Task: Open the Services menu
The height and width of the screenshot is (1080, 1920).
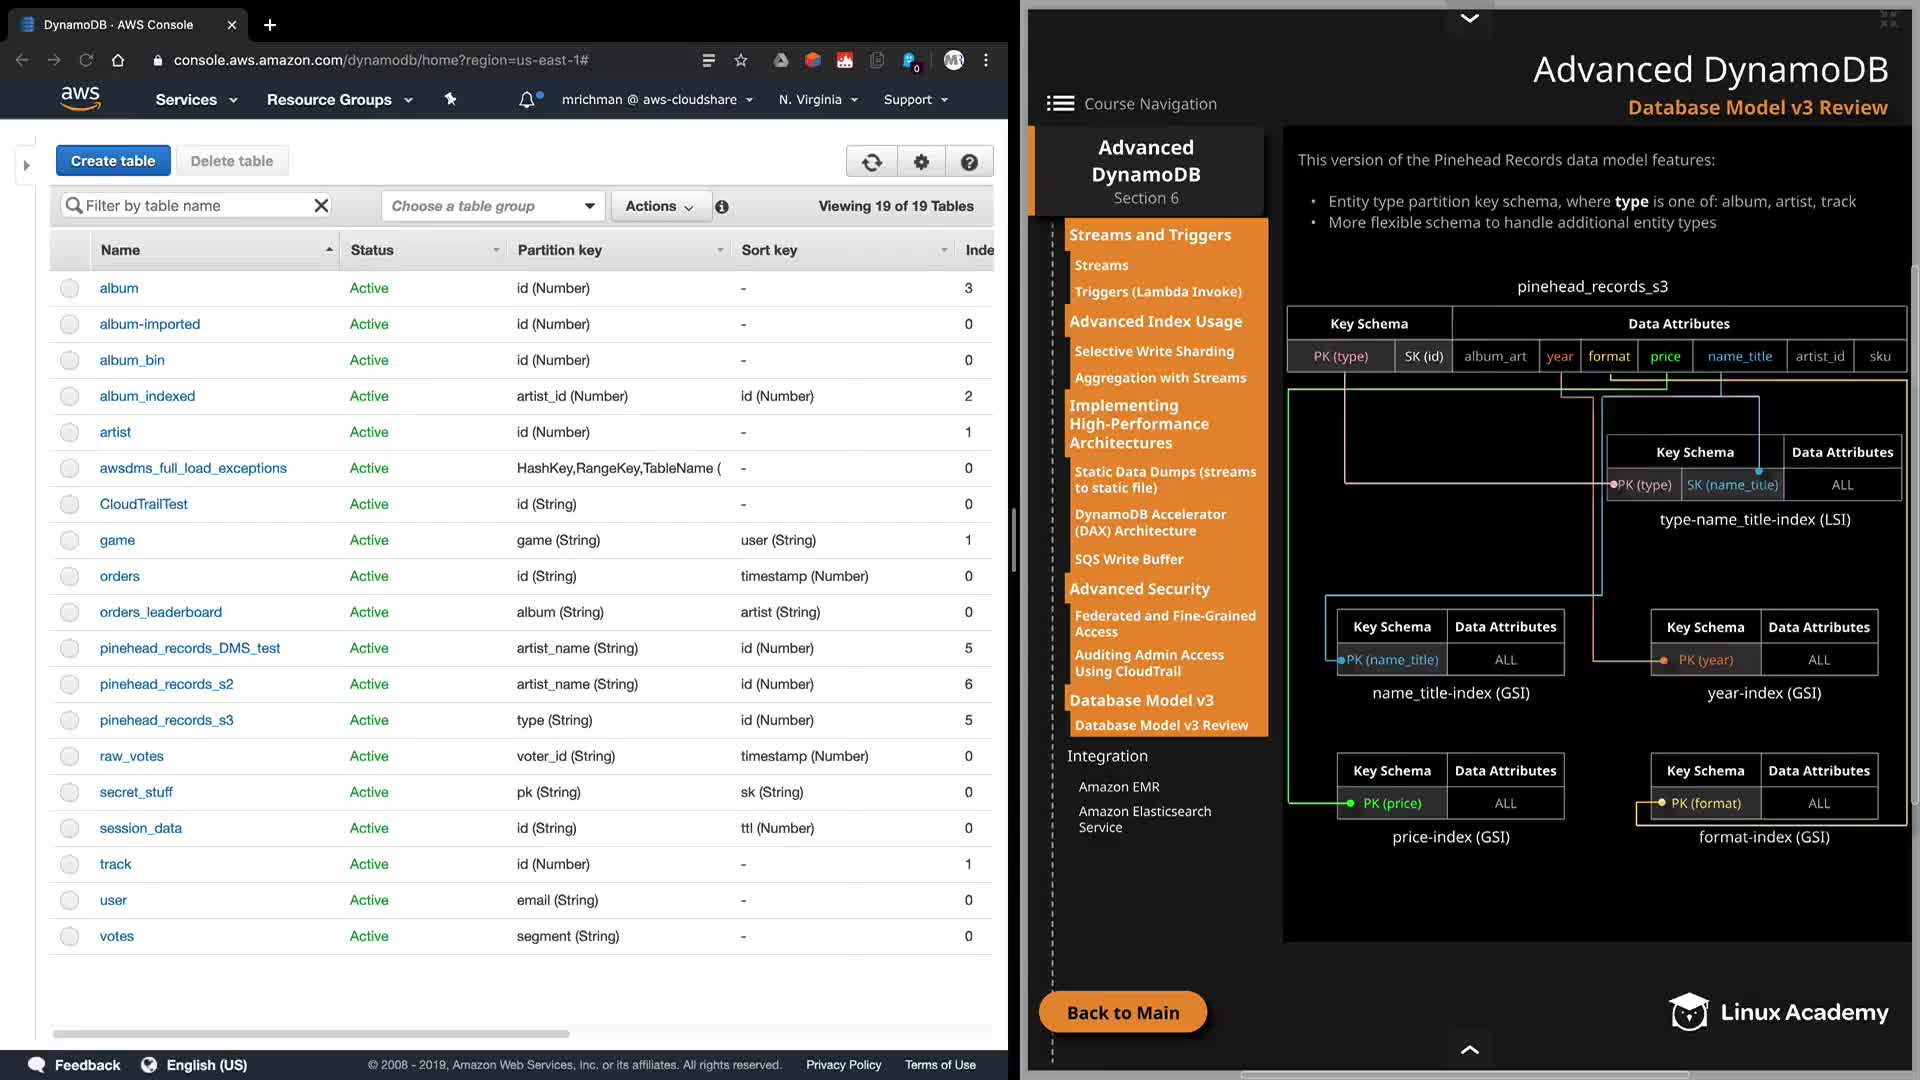Action: 196,100
